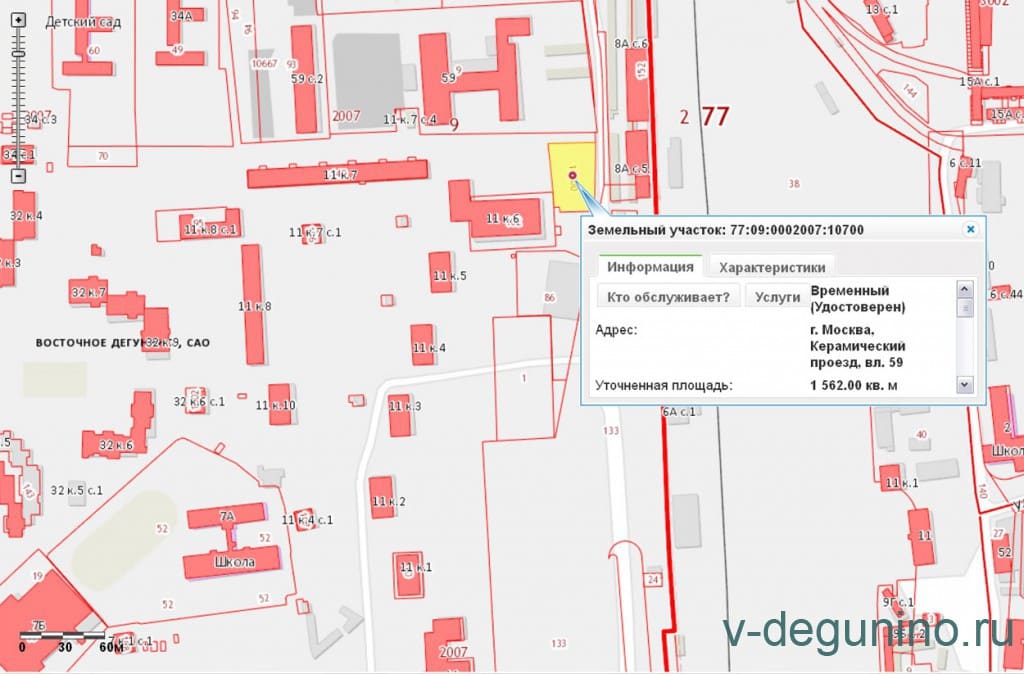
Task: Select the Информация tab
Action: pyautogui.click(x=650, y=267)
